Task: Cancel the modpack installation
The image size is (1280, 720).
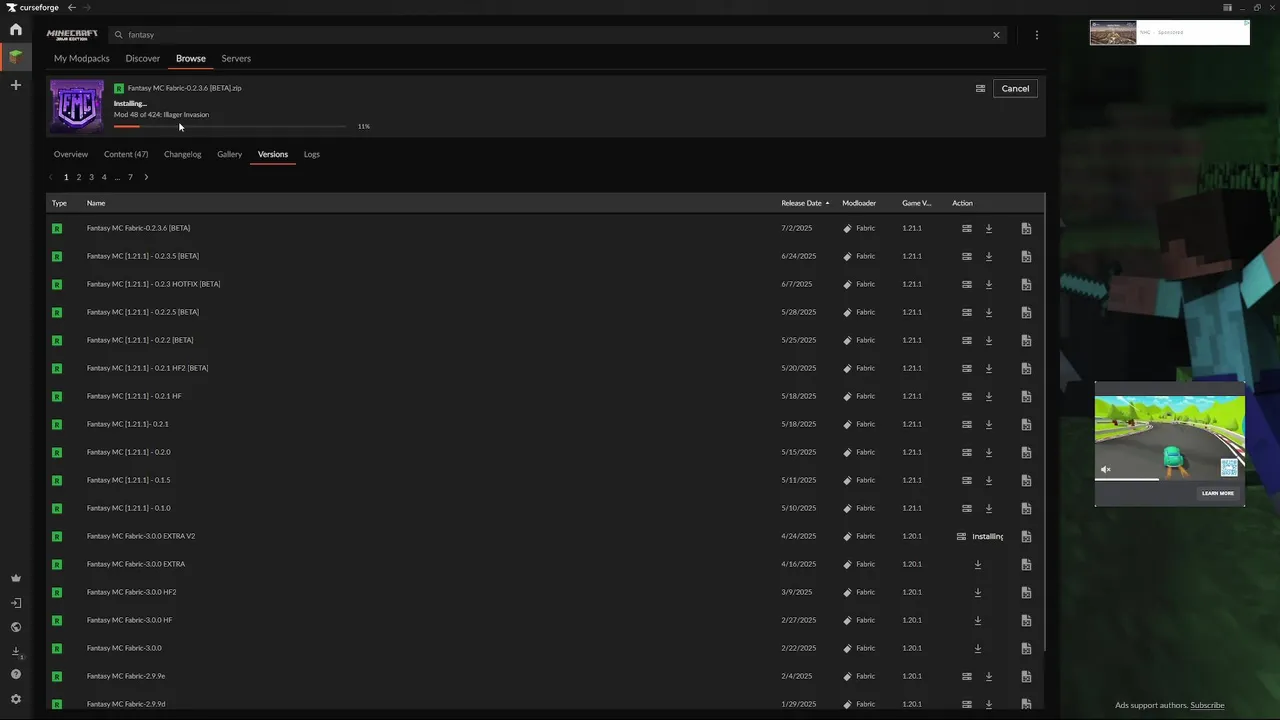Action: click(1015, 88)
